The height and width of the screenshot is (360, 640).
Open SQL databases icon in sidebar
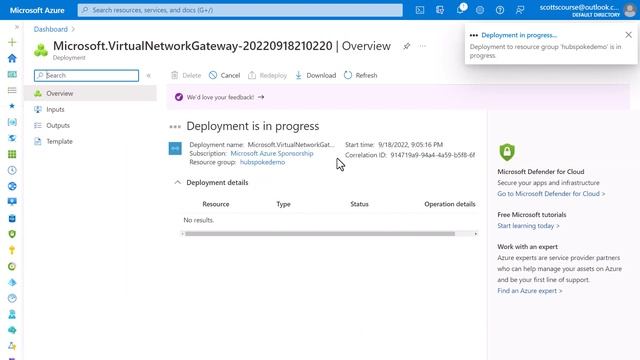[x=12, y=218]
